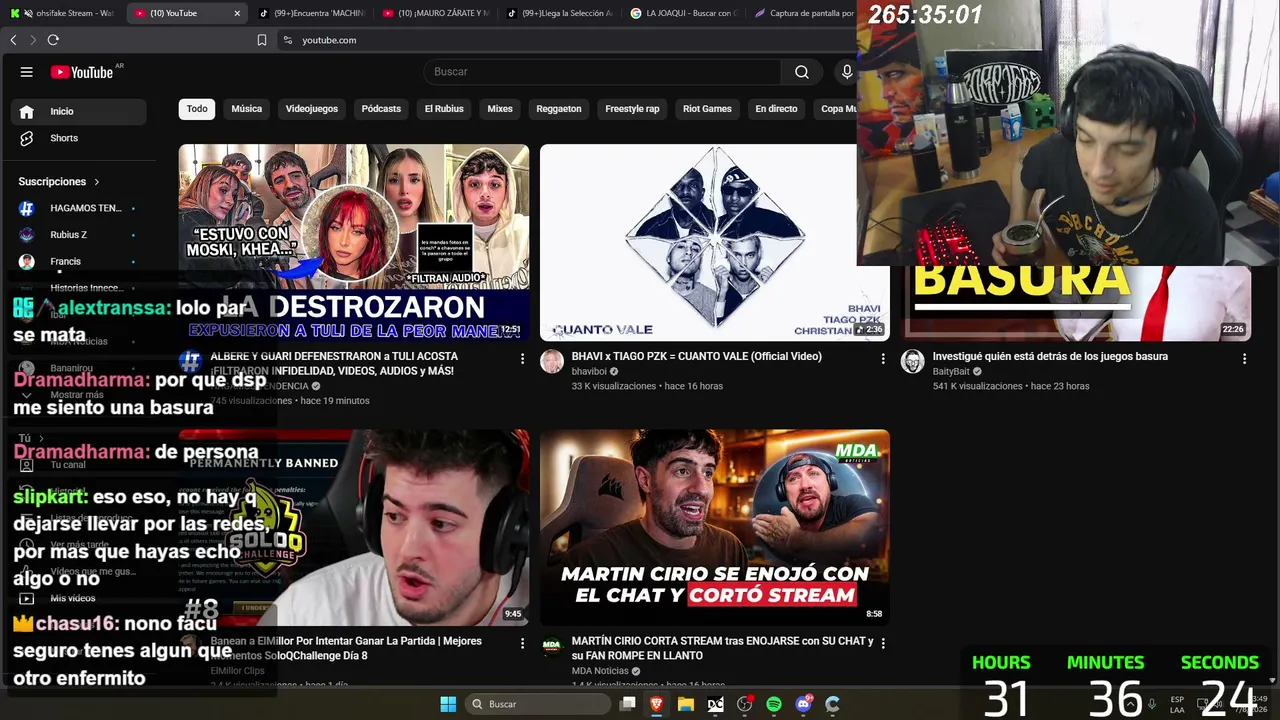Open File Explorer from the taskbar
1280x720 pixels.
[686, 704]
